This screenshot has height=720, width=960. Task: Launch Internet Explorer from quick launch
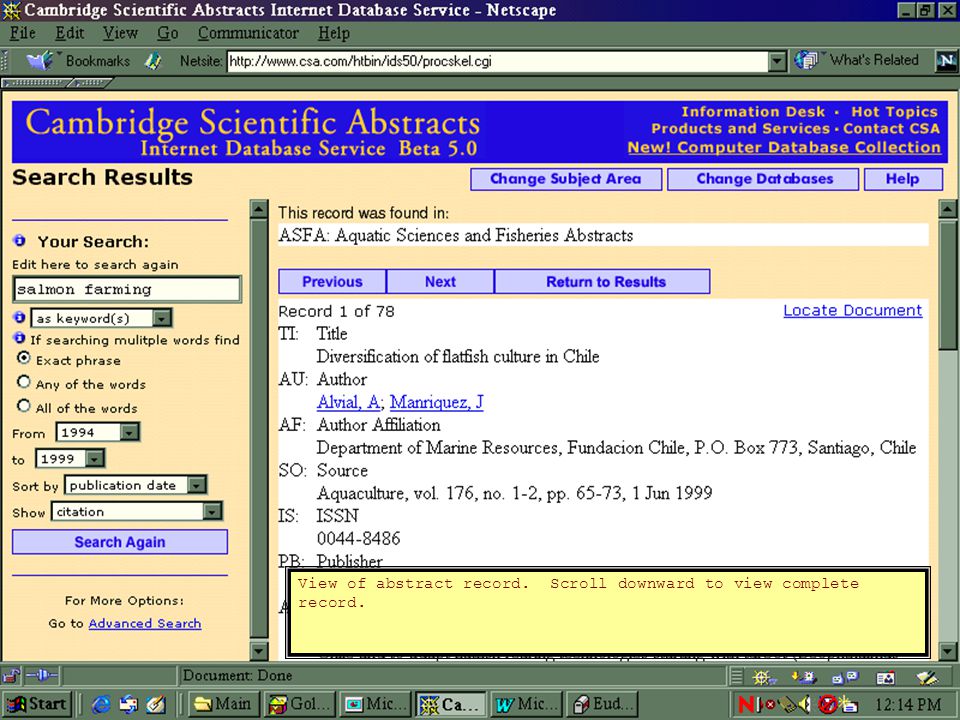tap(100, 705)
